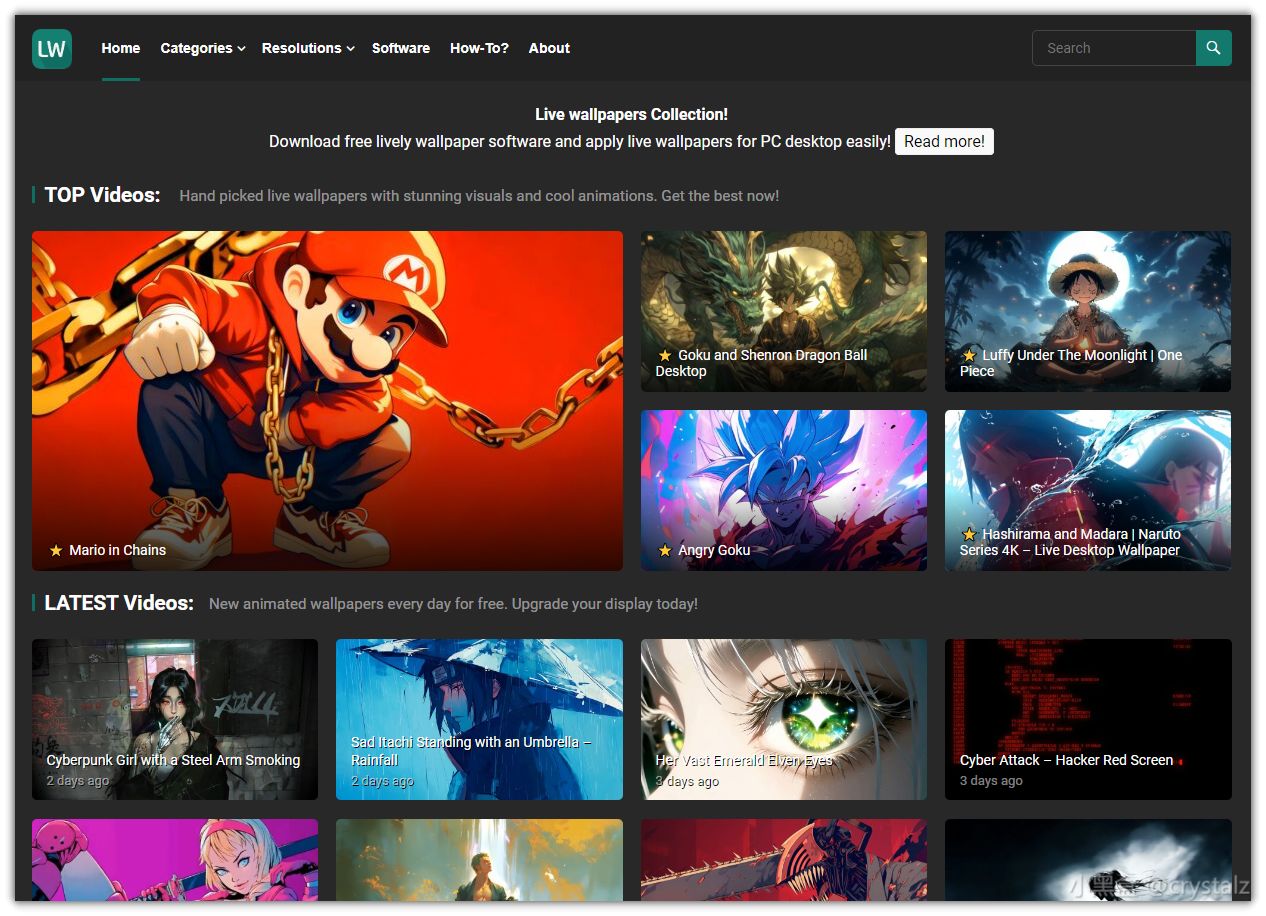Open the Cyber Attack Hacker Red Screen thumbnail

(x=1088, y=719)
